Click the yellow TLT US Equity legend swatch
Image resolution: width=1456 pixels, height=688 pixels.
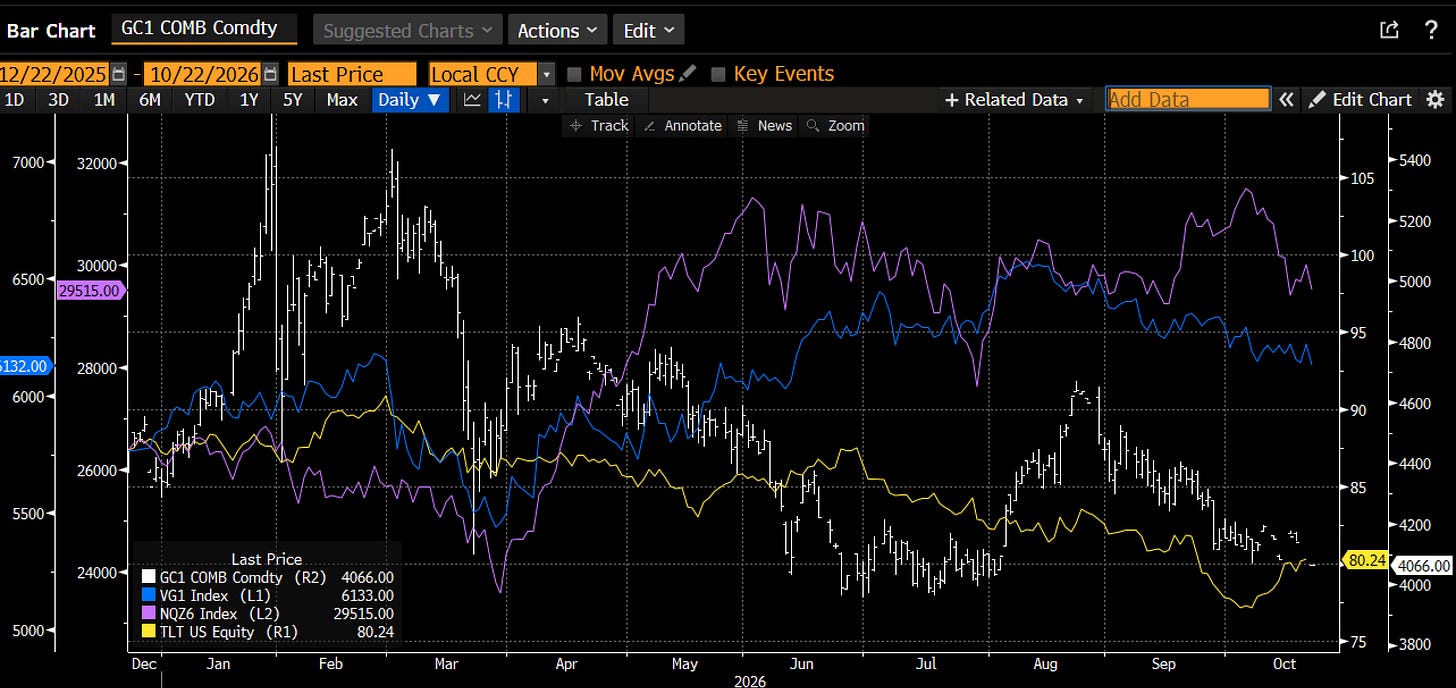[149, 632]
